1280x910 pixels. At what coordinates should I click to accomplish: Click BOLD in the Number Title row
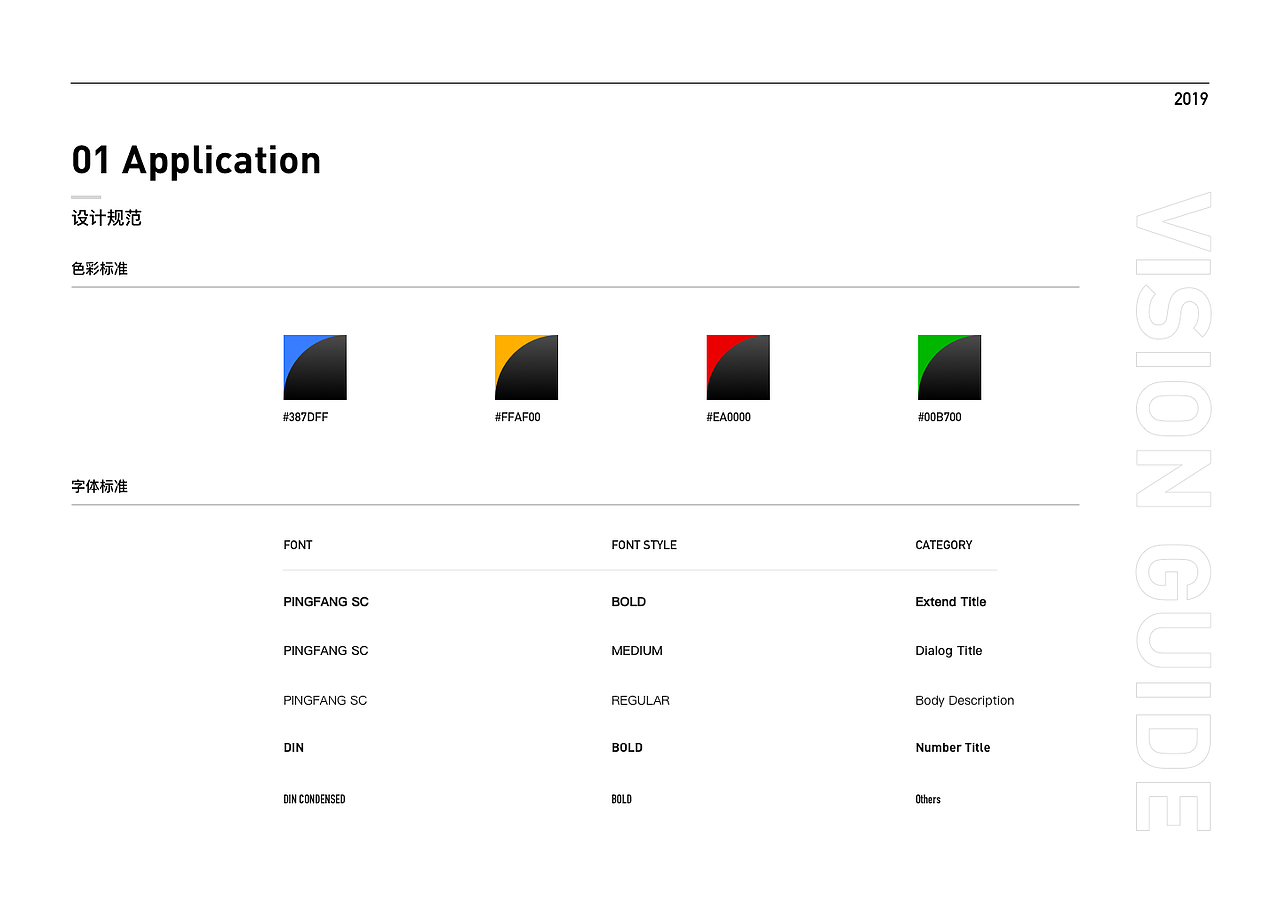click(x=627, y=748)
